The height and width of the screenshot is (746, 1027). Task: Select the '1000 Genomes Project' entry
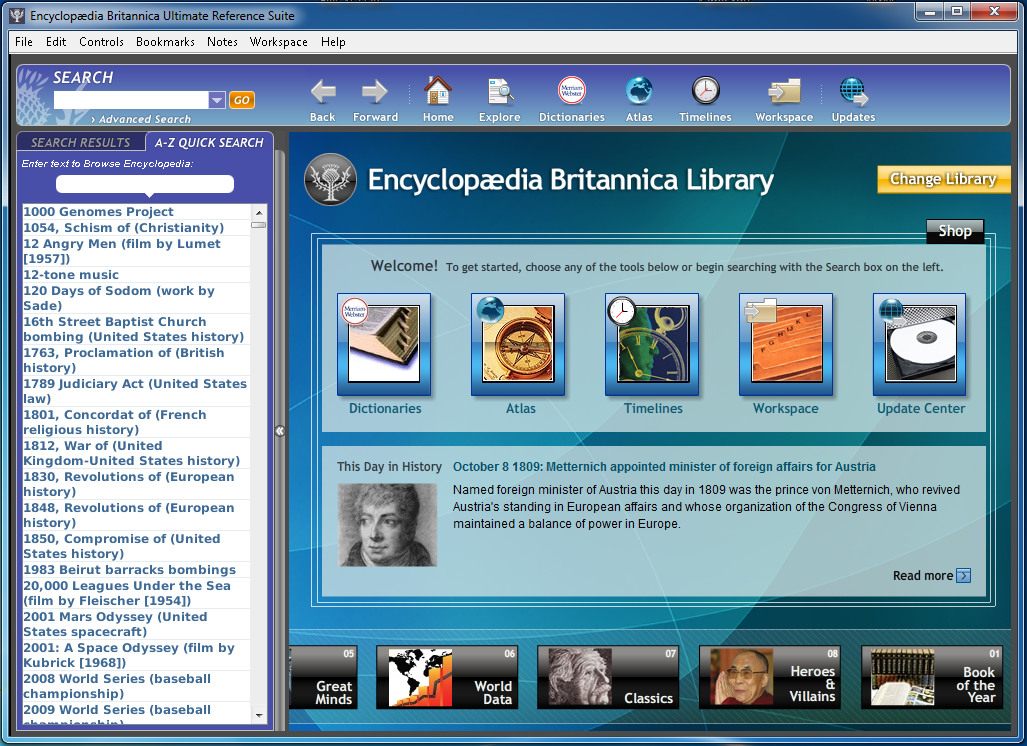tap(136, 212)
